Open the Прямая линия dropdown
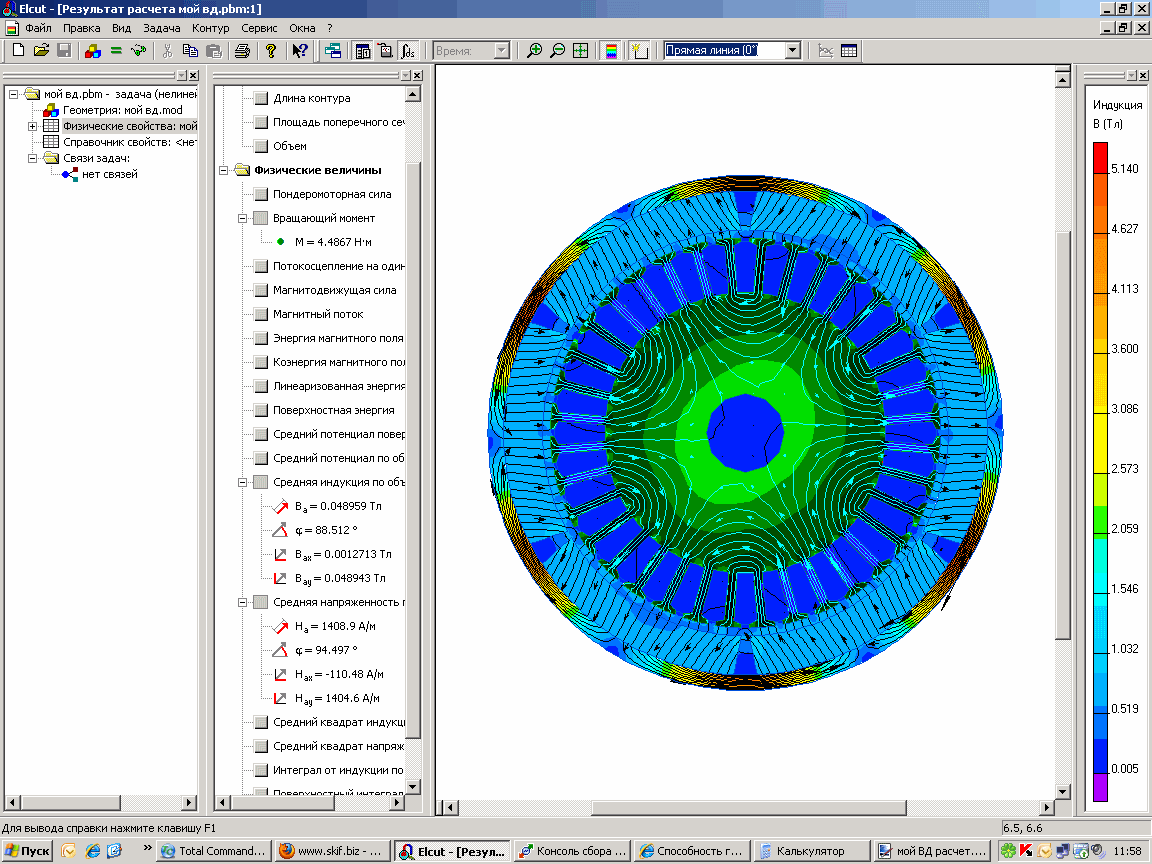This screenshot has height=864, width=1152. pyautogui.click(x=793, y=51)
